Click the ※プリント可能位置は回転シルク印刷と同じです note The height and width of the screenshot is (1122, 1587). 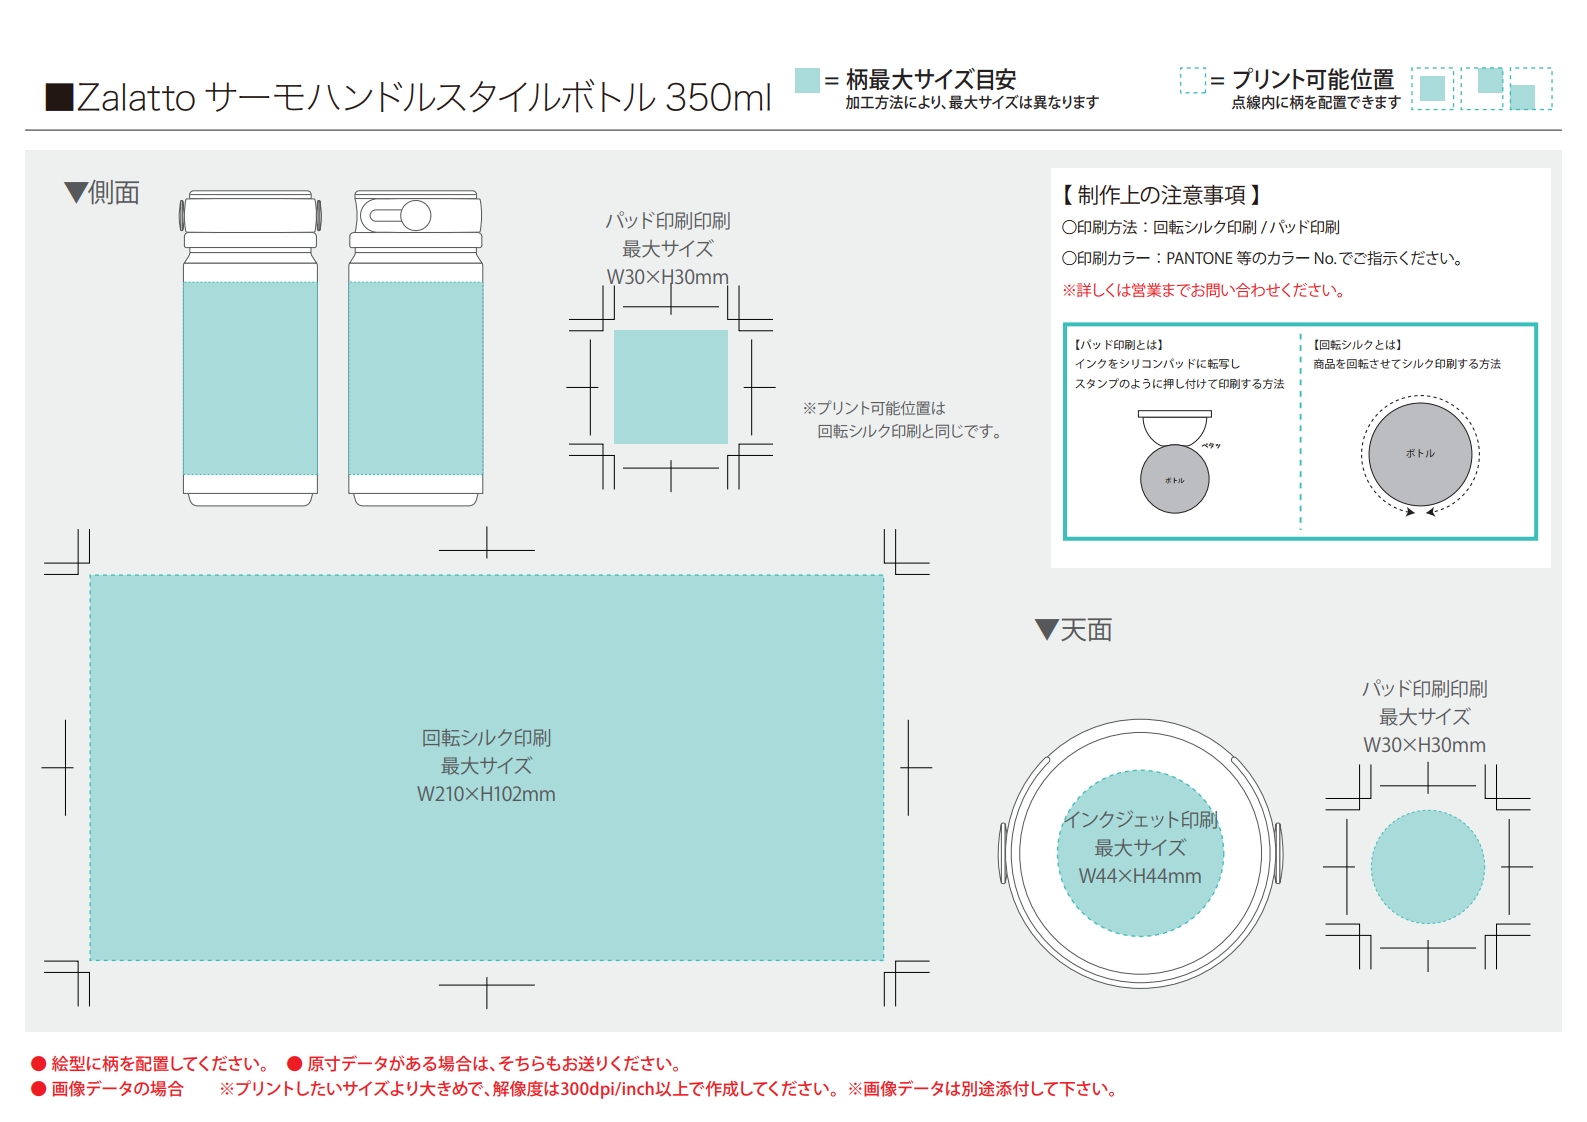click(902, 419)
